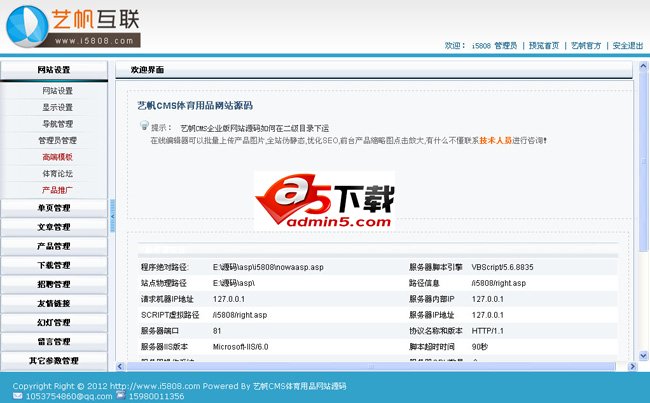Collapse the 网站设置 sidebar section
Screen dimensions: 650x403
click(54, 70)
